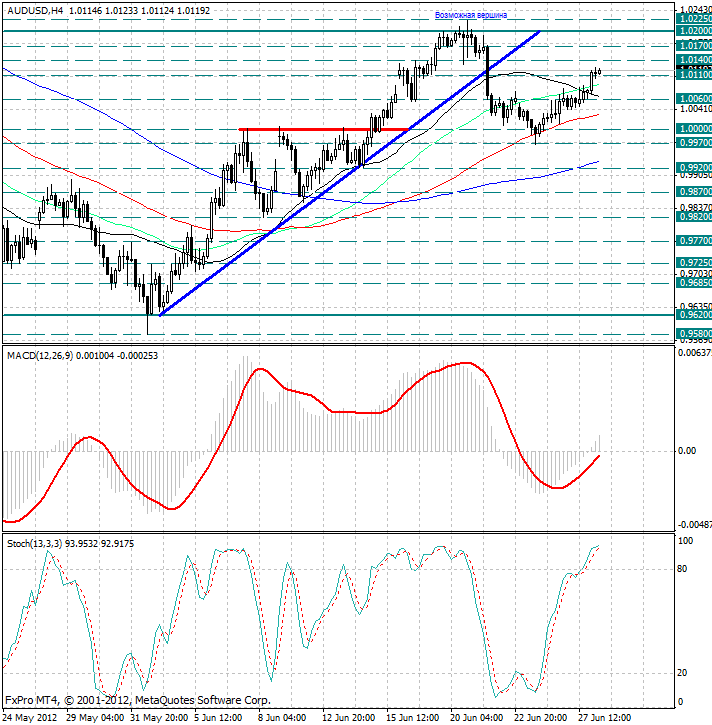This screenshot has height=725, width=712.
Task: Select the red MACD signal line
Action: click(301, 443)
